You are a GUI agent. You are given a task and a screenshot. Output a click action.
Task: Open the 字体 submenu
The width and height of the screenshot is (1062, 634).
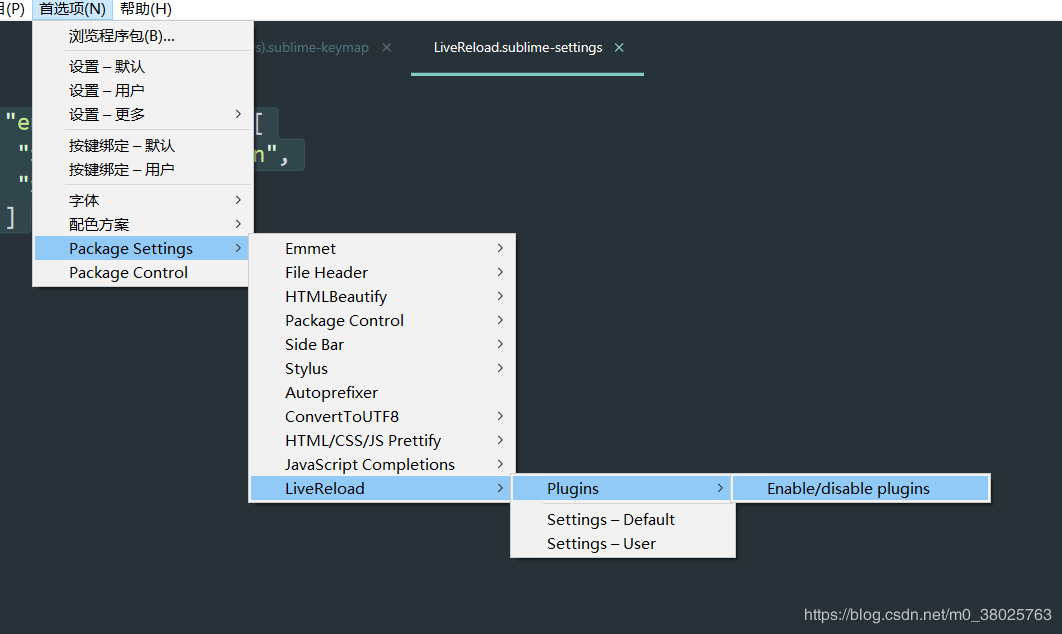(x=143, y=200)
